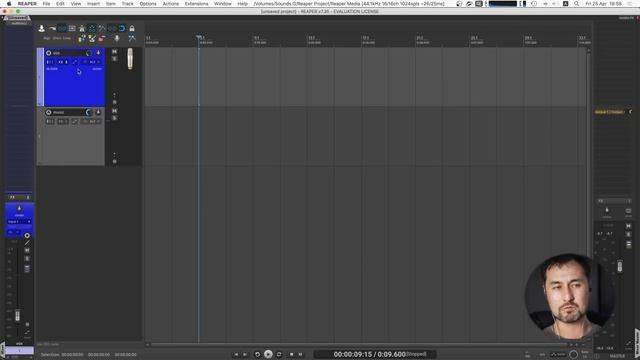Click the colorful palette icon in toolbar
Viewport: 640px width, 360px height.
(x=82, y=38)
